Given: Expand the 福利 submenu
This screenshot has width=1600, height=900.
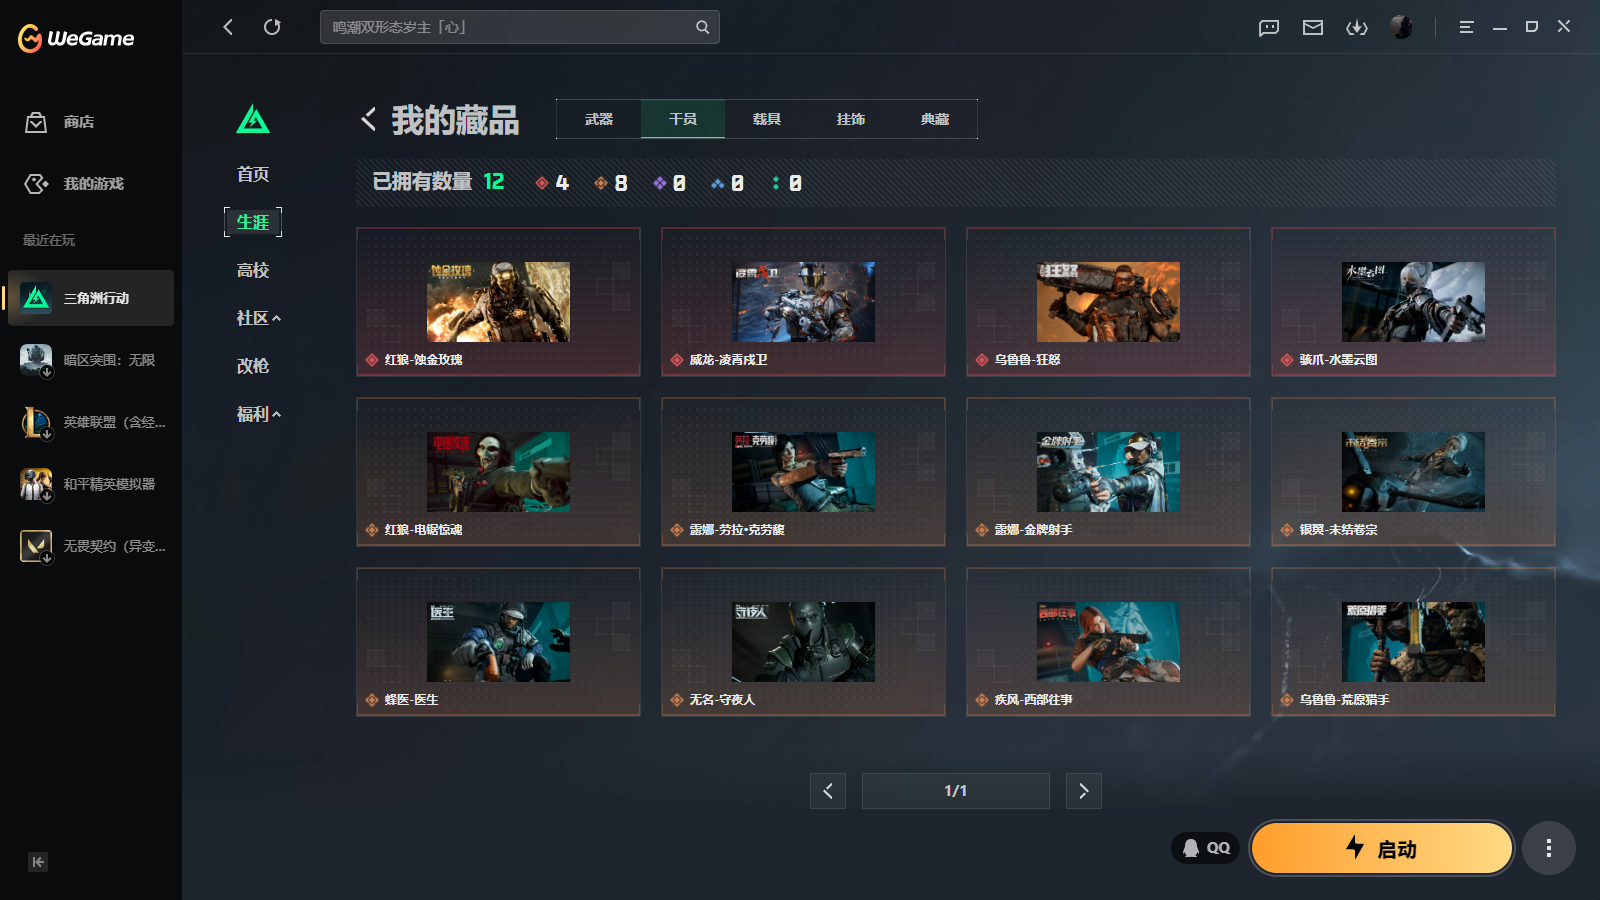Looking at the screenshot, I should coord(258,414).
